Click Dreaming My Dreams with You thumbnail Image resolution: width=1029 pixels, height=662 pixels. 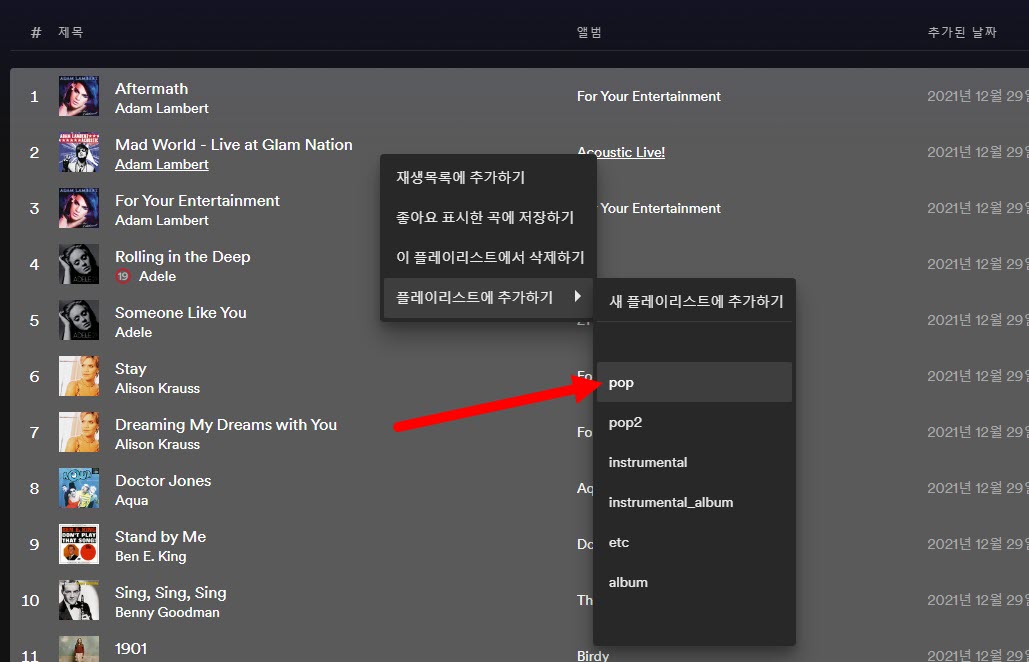point(79,432)
